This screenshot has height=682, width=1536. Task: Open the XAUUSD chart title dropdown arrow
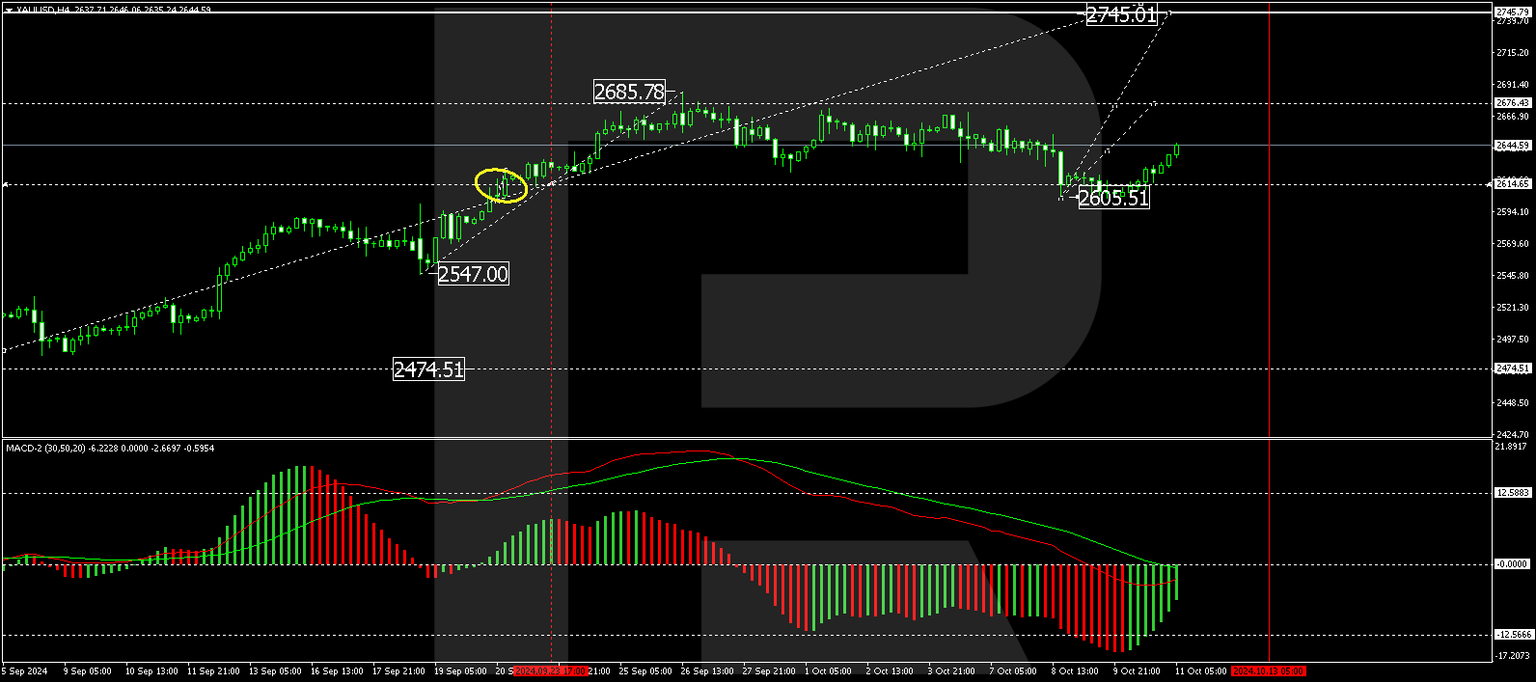(8, 9)
